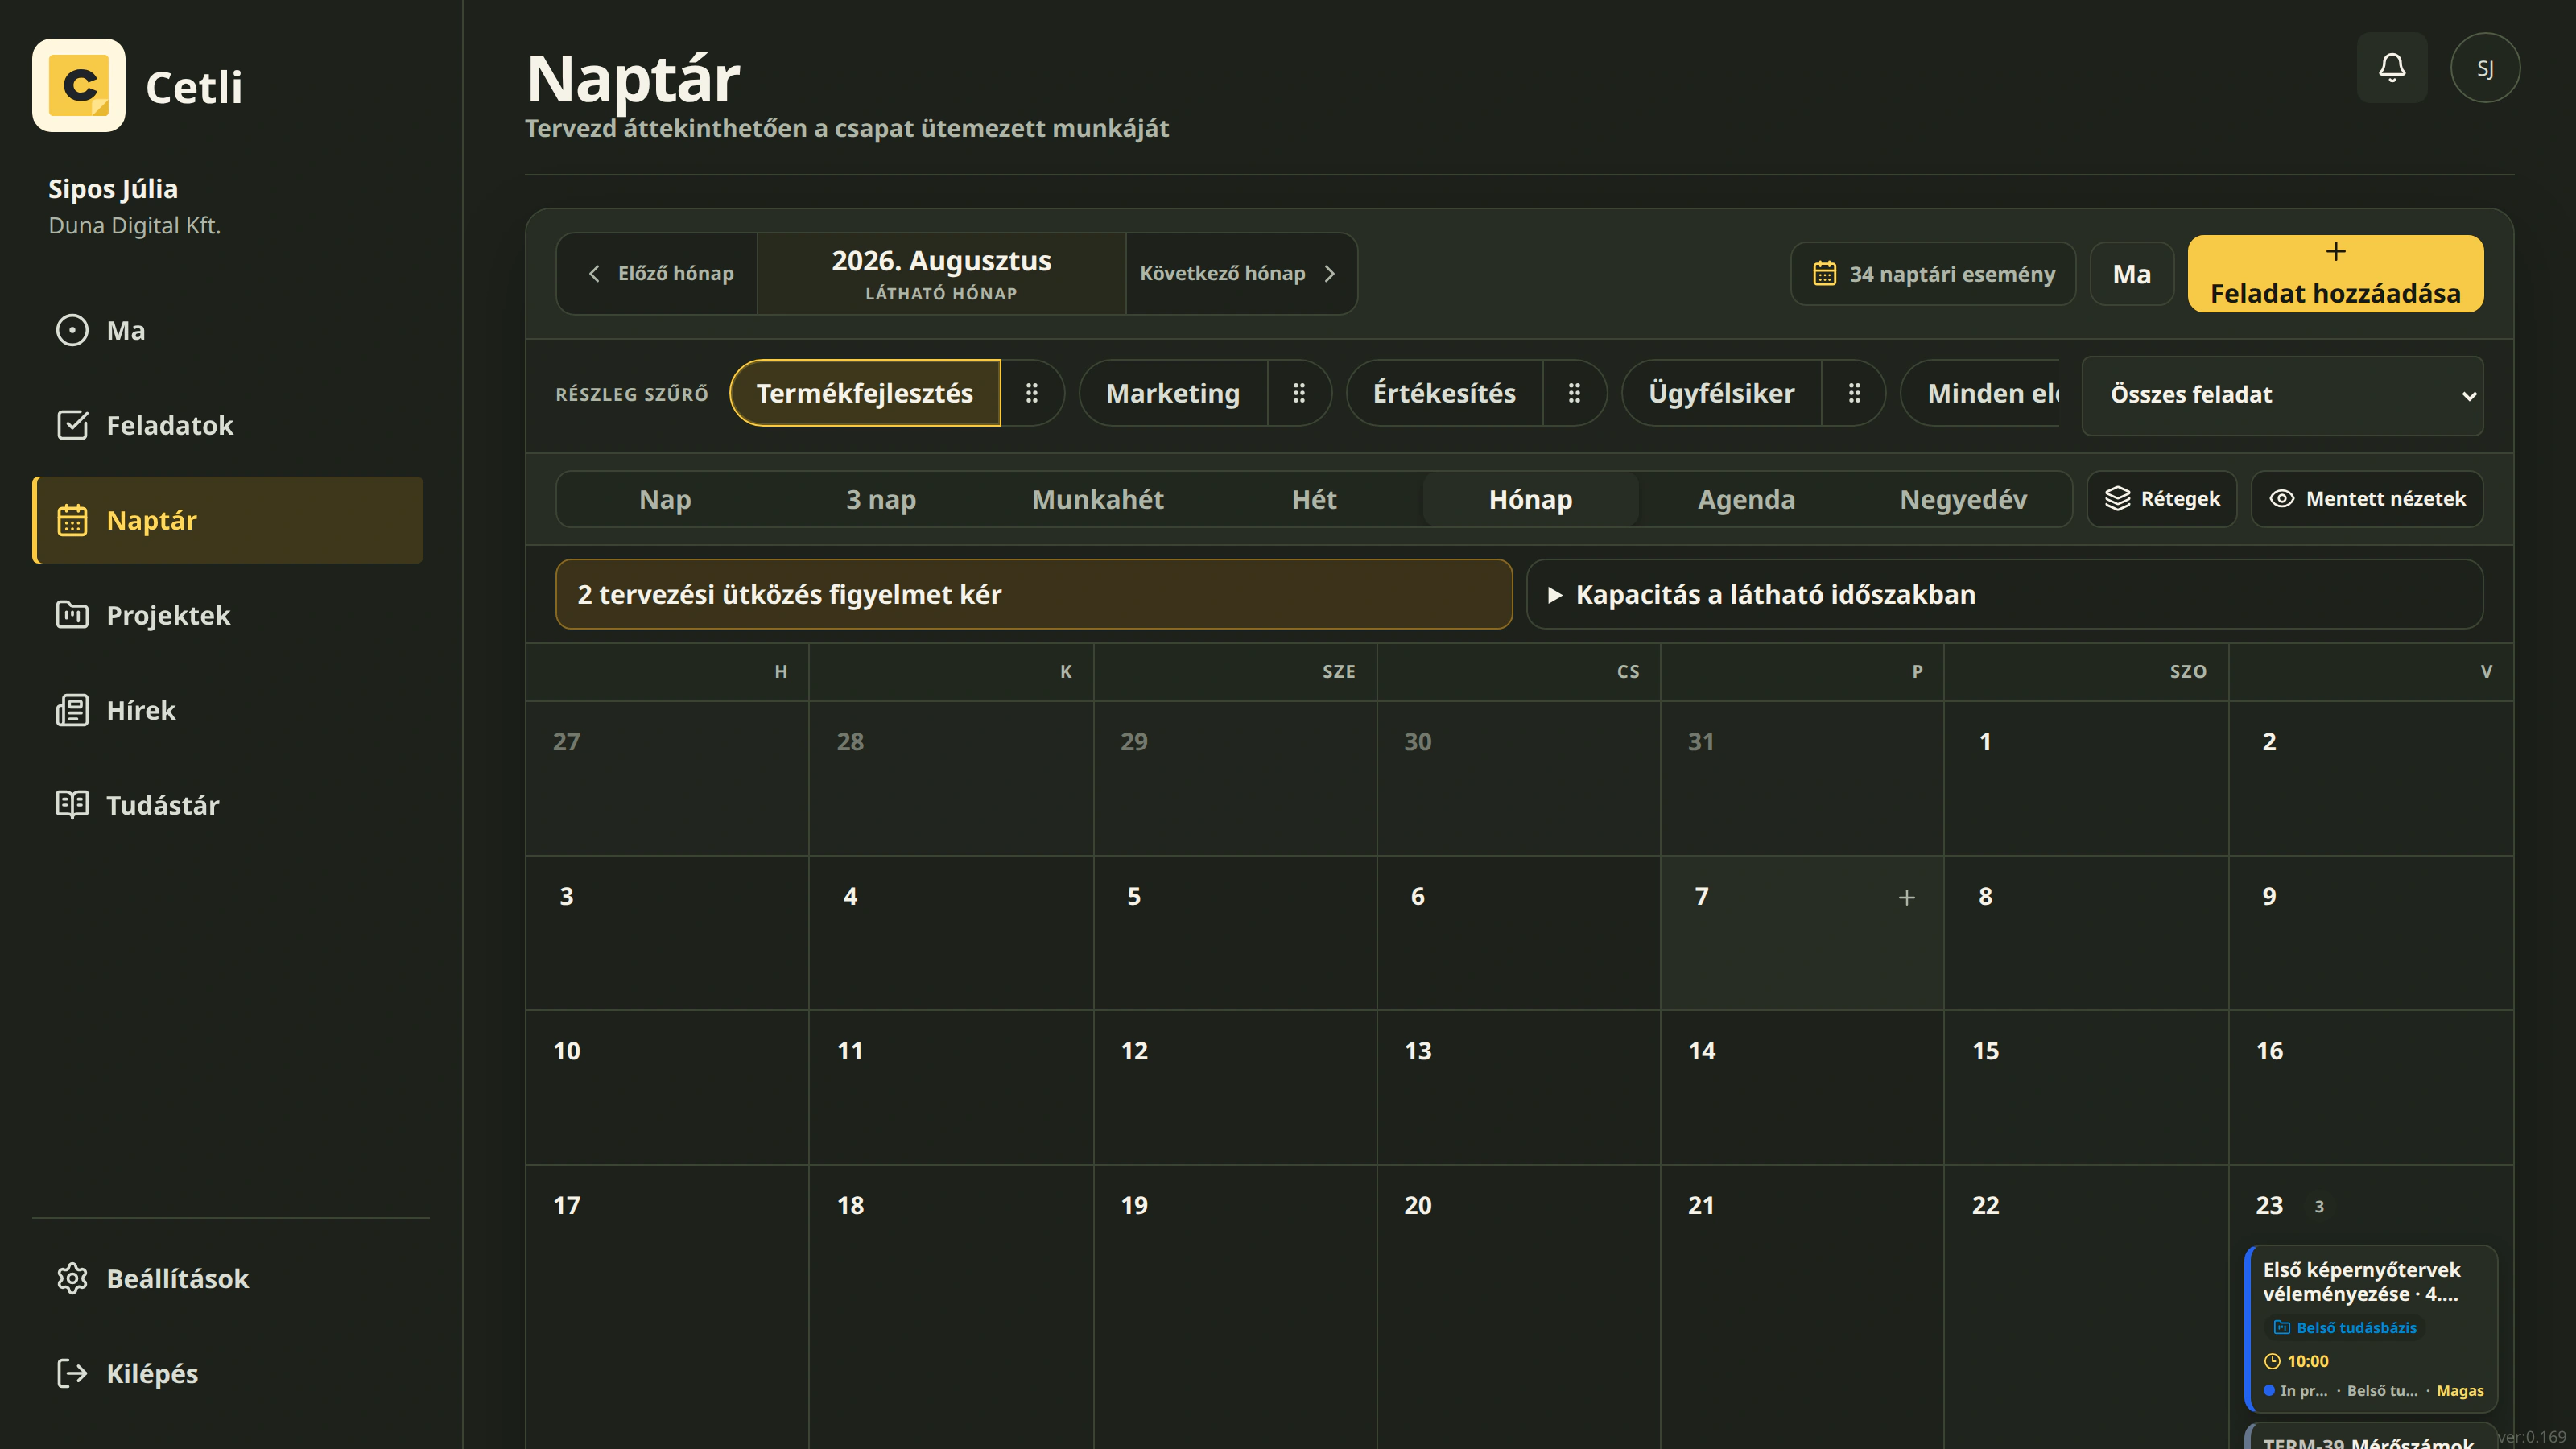Open Beállítások settings
This screenshot has height=1449, width=2576.
pos(228,1278)
